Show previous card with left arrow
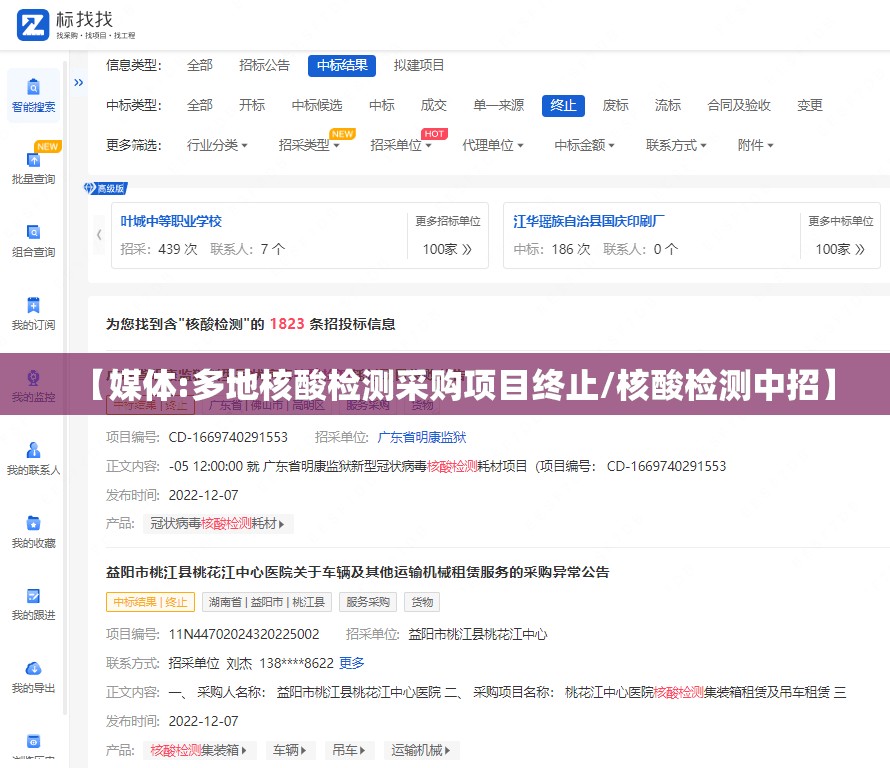This screenshot has height=768, width=890. coord(99,234)
